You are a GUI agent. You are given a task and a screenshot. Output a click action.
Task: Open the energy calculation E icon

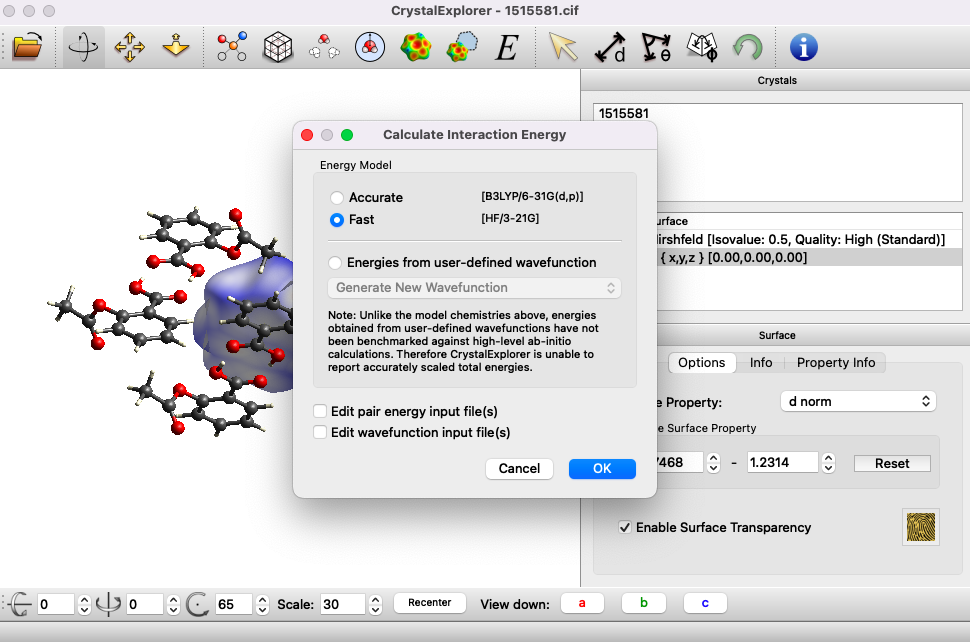[x=507, y=47]
